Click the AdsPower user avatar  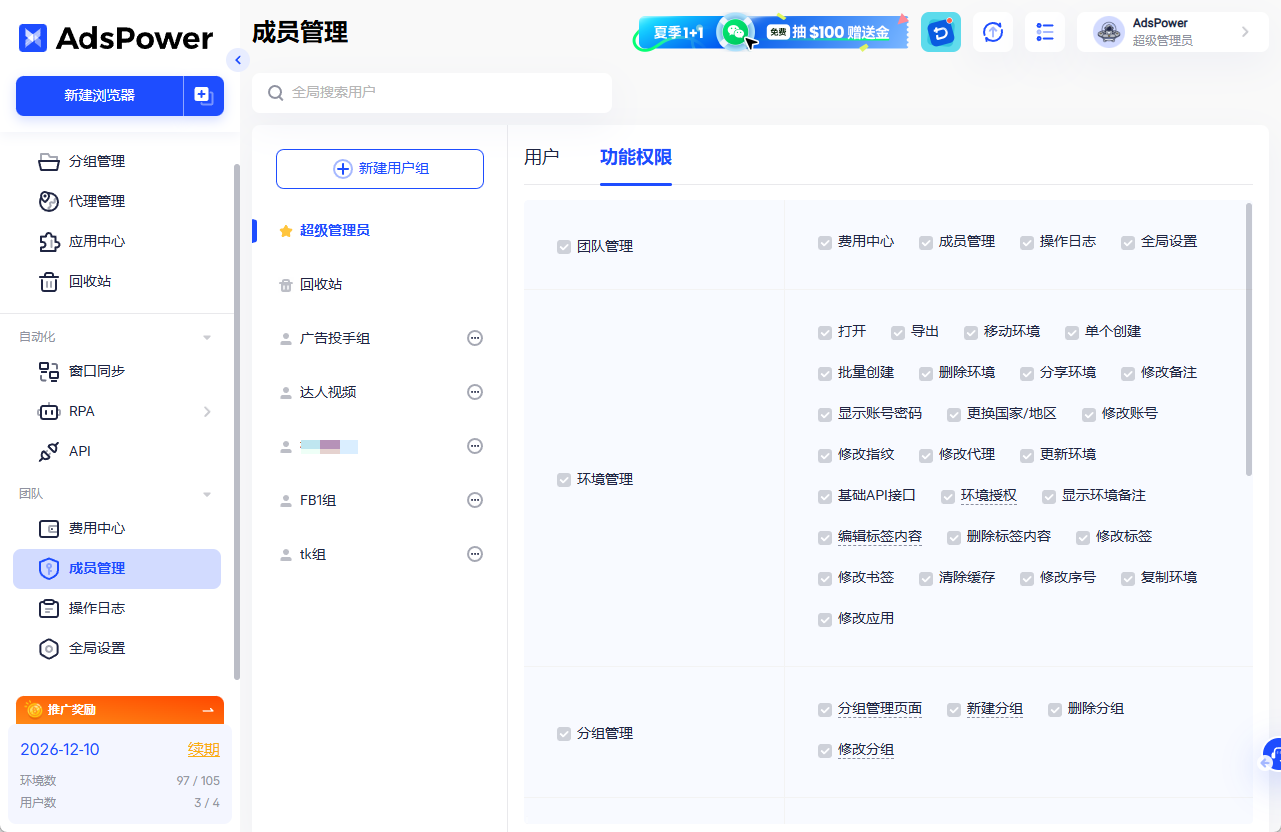coord(1109,32)
